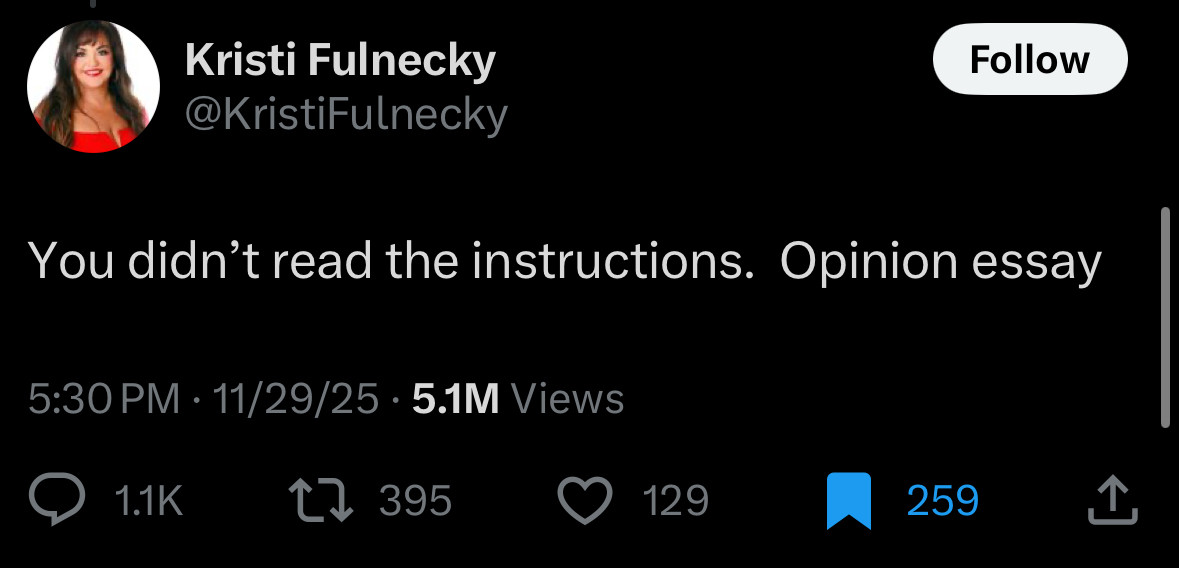Screen dimensions: 1179x568
Task: Click the 1.1K replies count
Action: [149, 500]
